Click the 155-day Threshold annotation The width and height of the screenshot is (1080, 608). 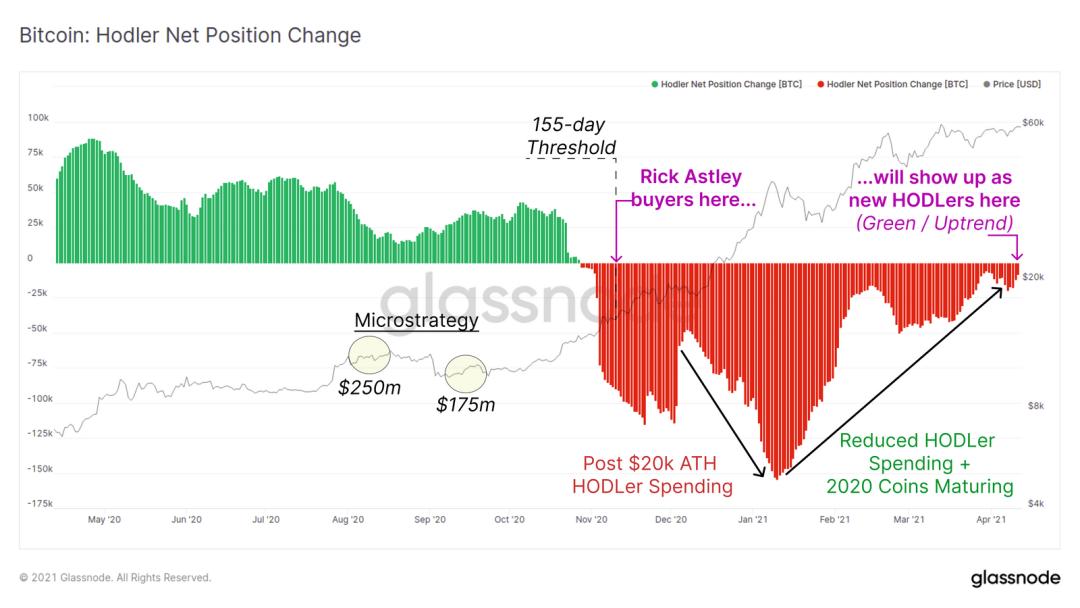[x=570, y=136]
